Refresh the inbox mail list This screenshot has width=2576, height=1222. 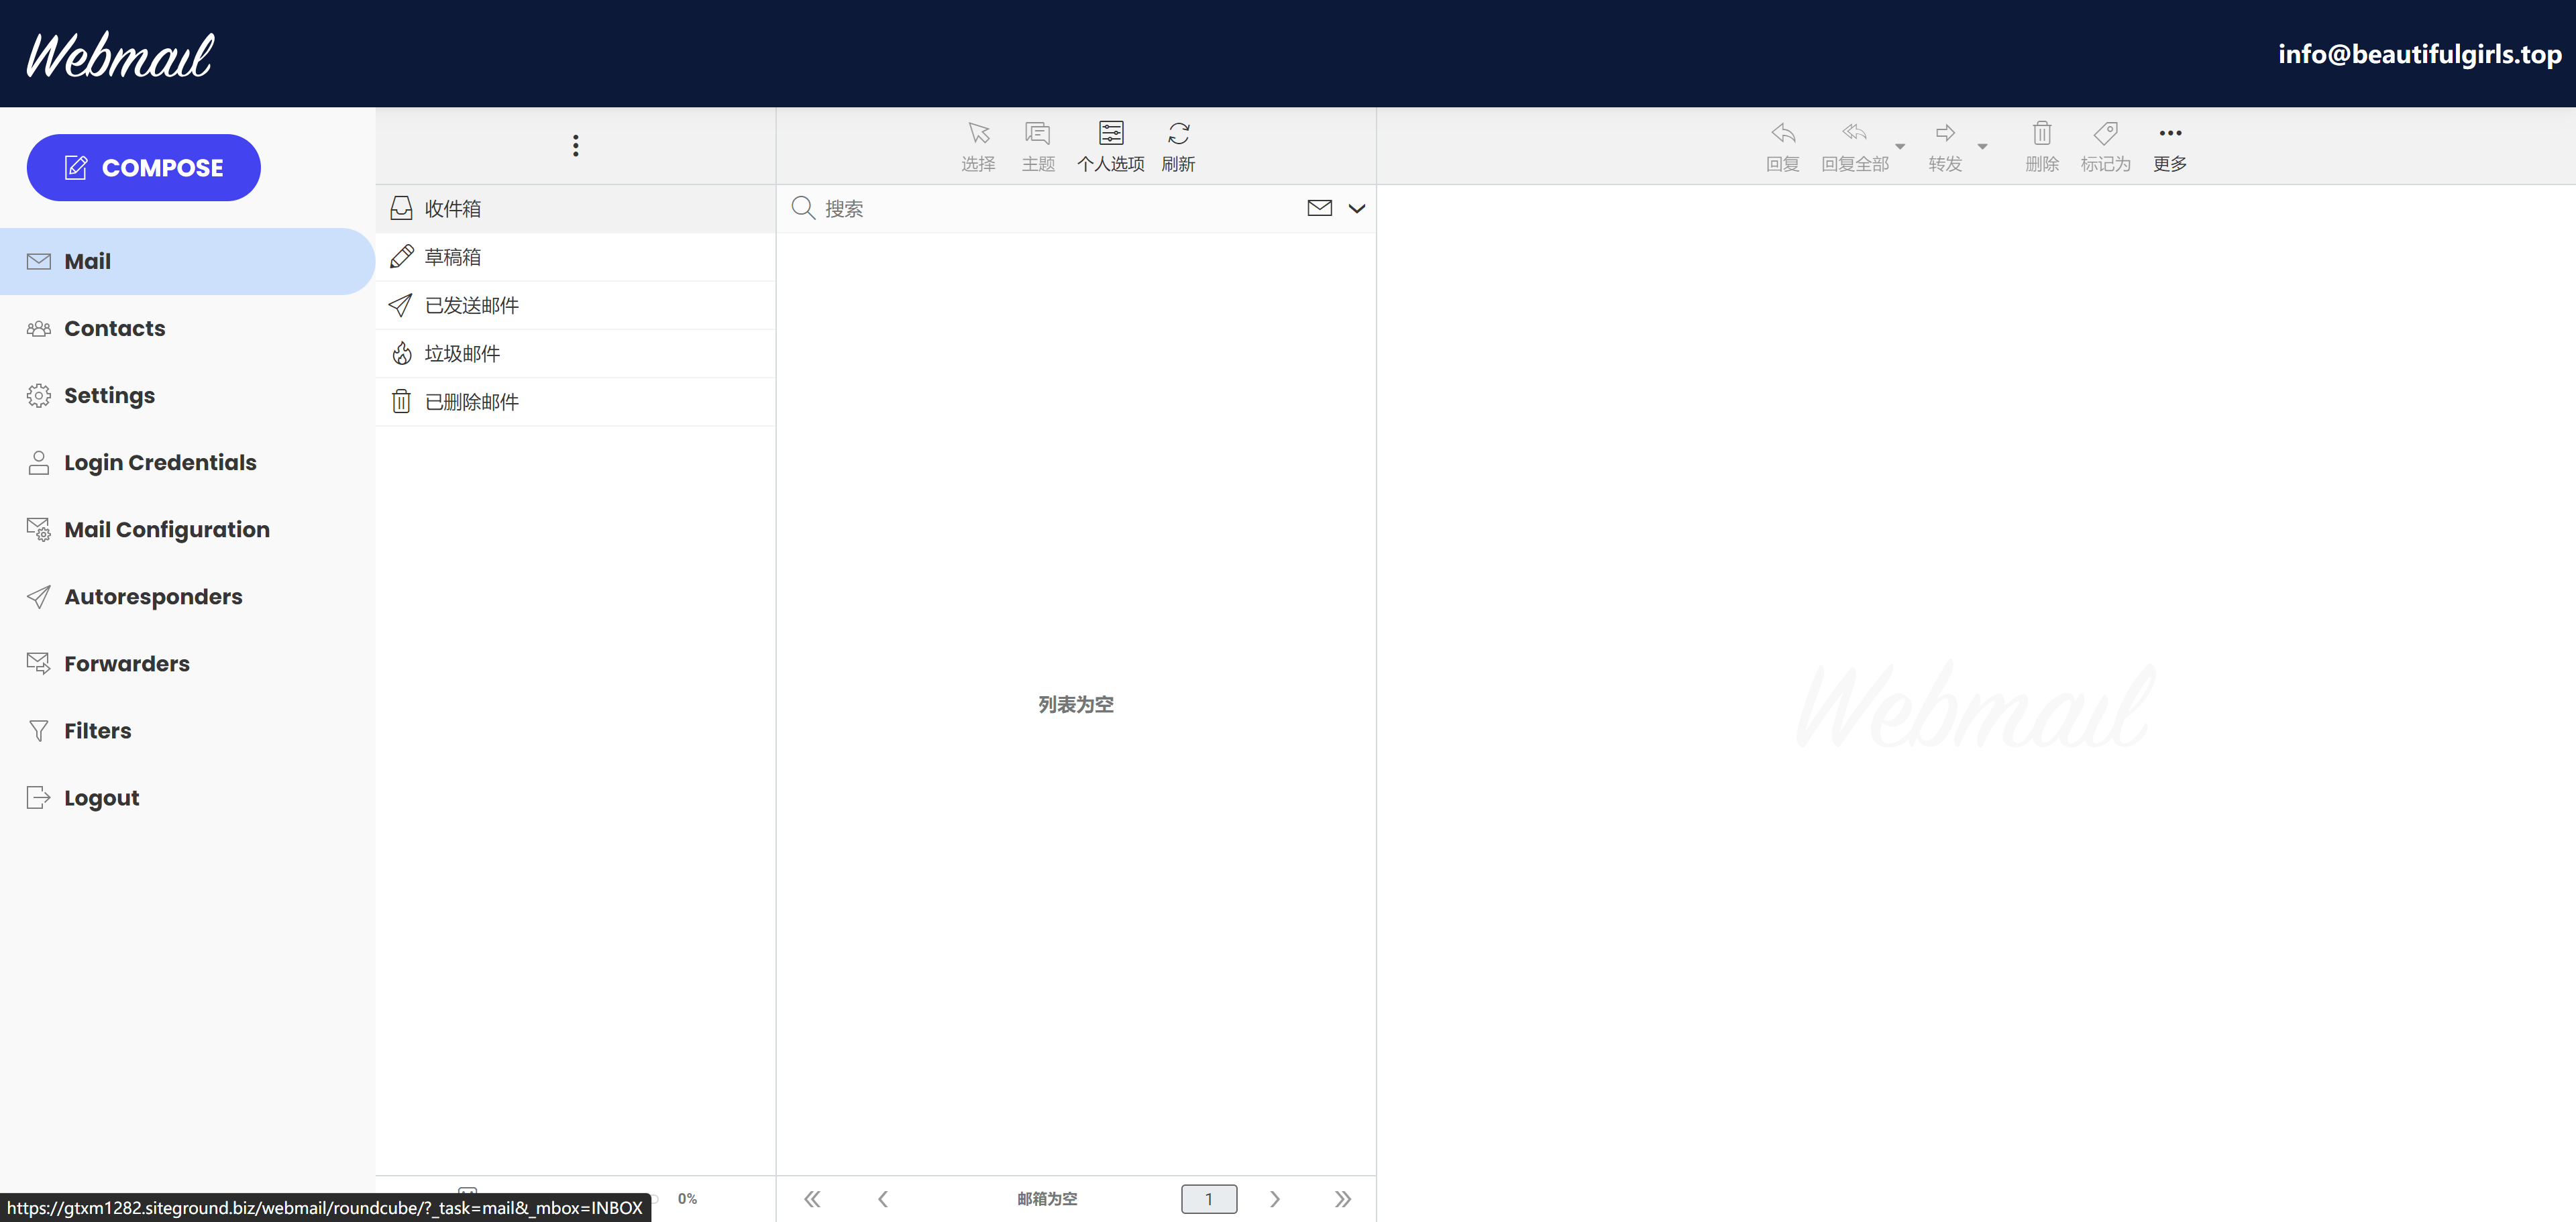[1178, 145]
